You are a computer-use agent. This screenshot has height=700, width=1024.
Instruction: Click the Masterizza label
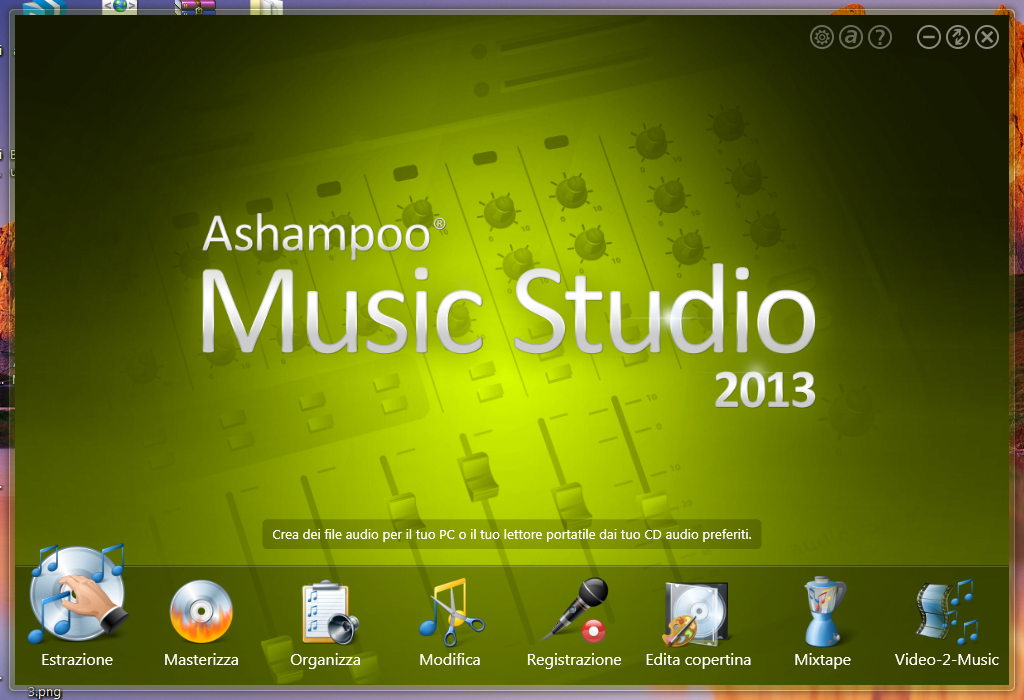[x=201, y=660]
